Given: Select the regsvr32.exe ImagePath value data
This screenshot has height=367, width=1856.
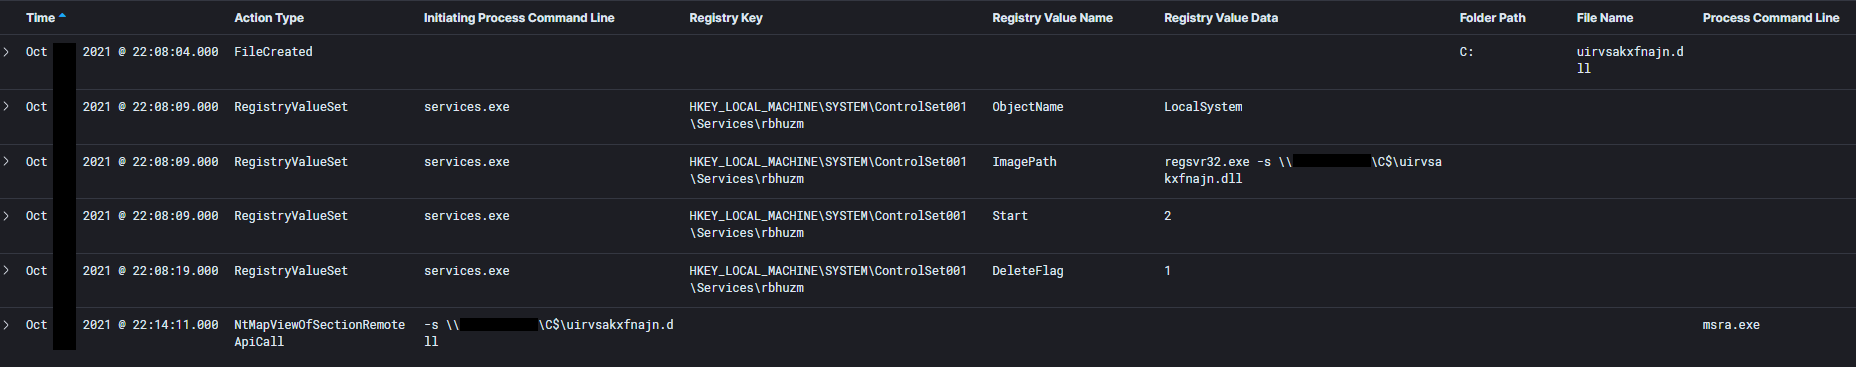Looking at the screenshot, I should click(1303, 170).
